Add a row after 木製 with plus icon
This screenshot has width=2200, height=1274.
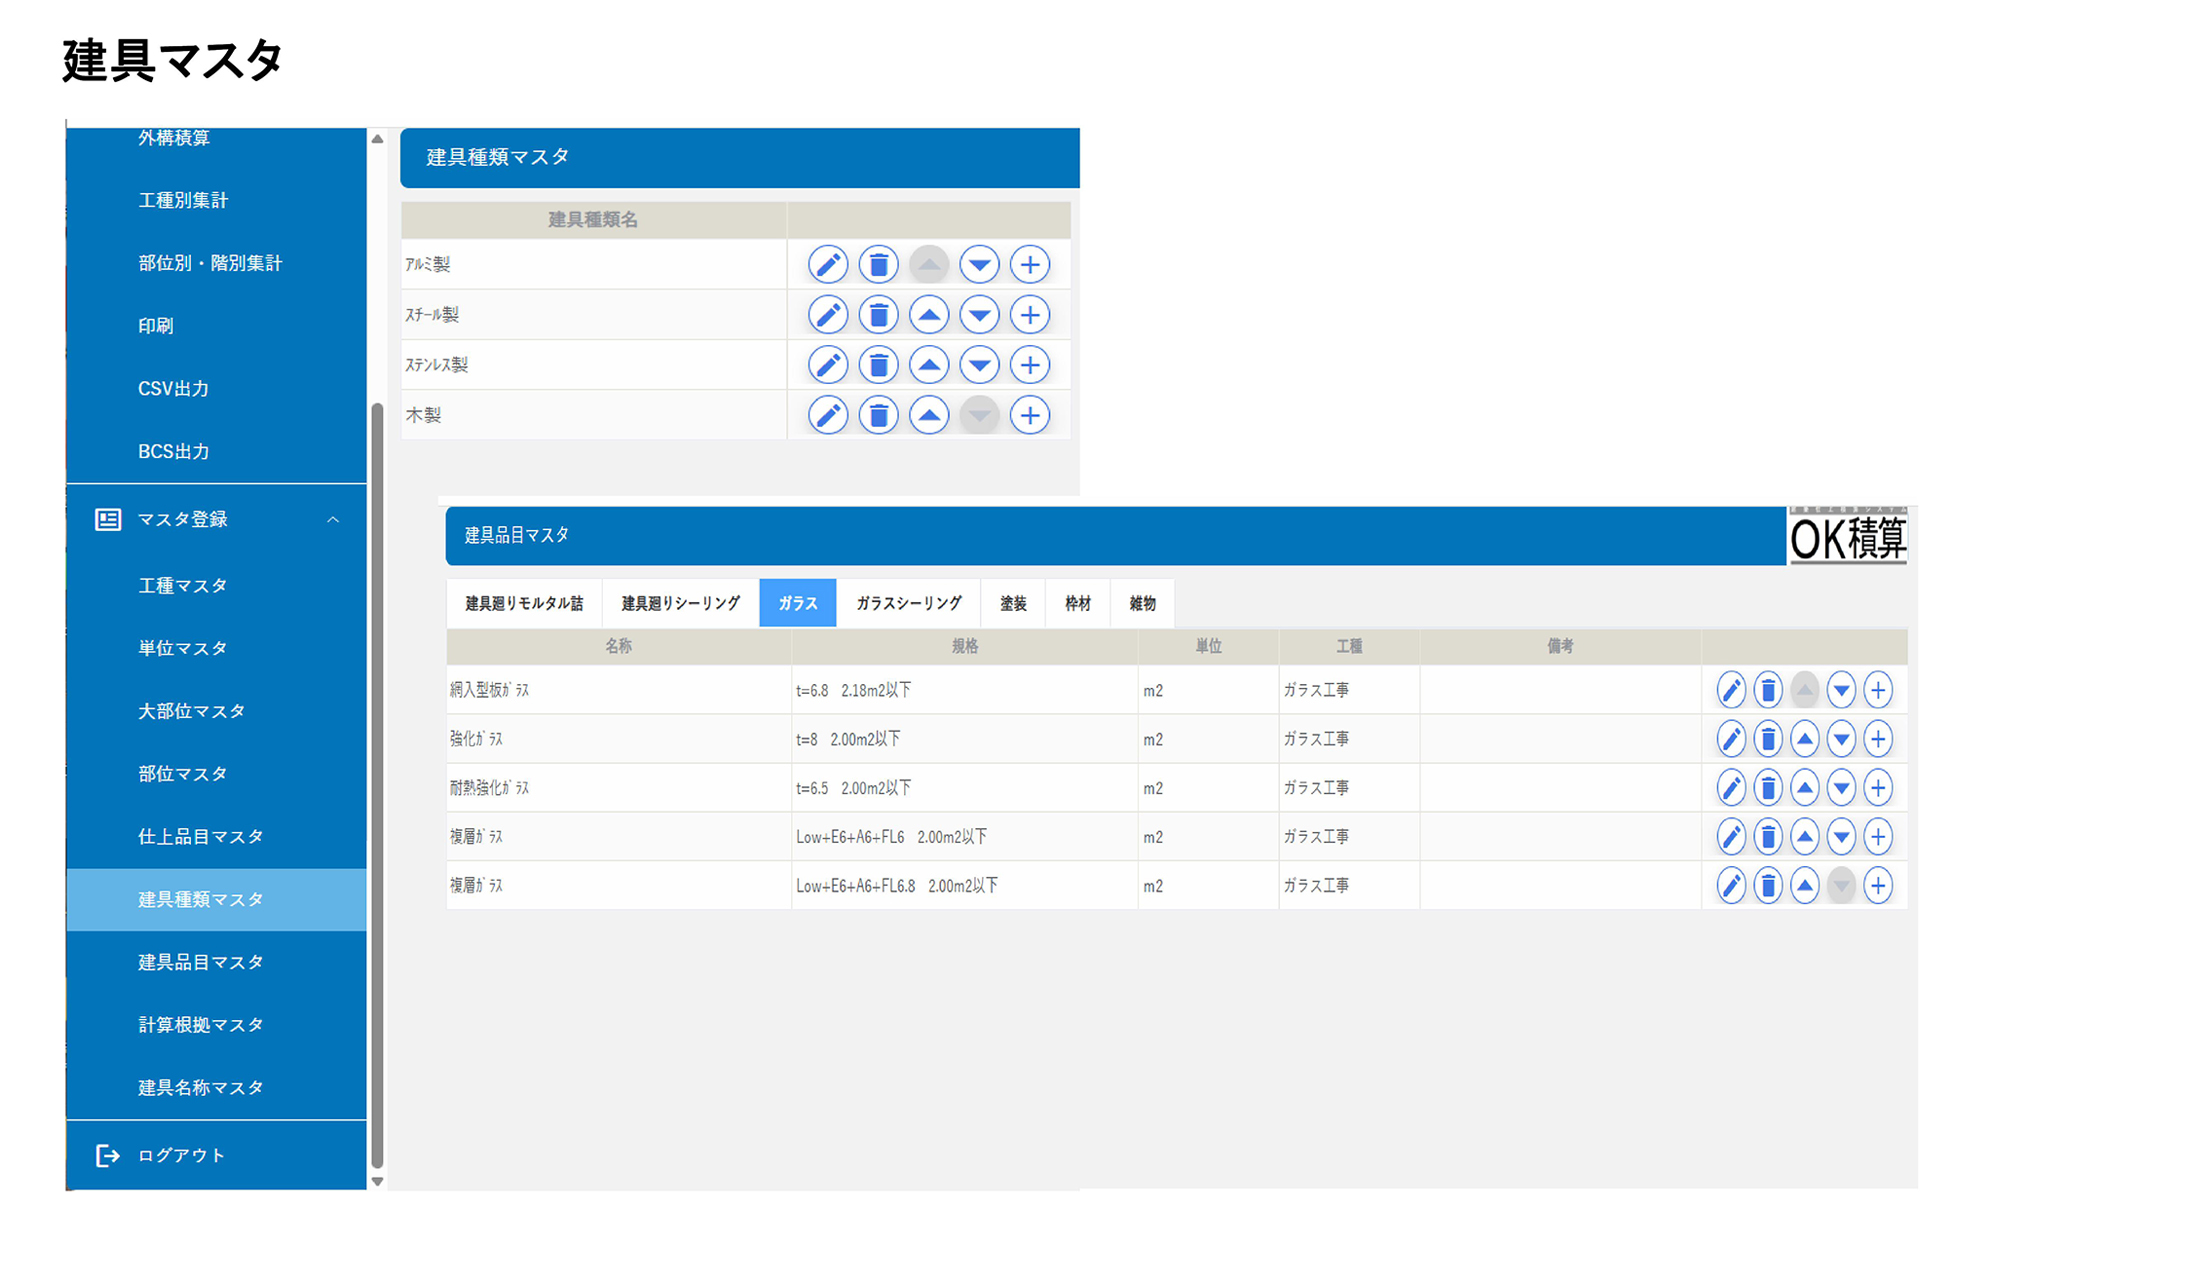coord(1029,415)
